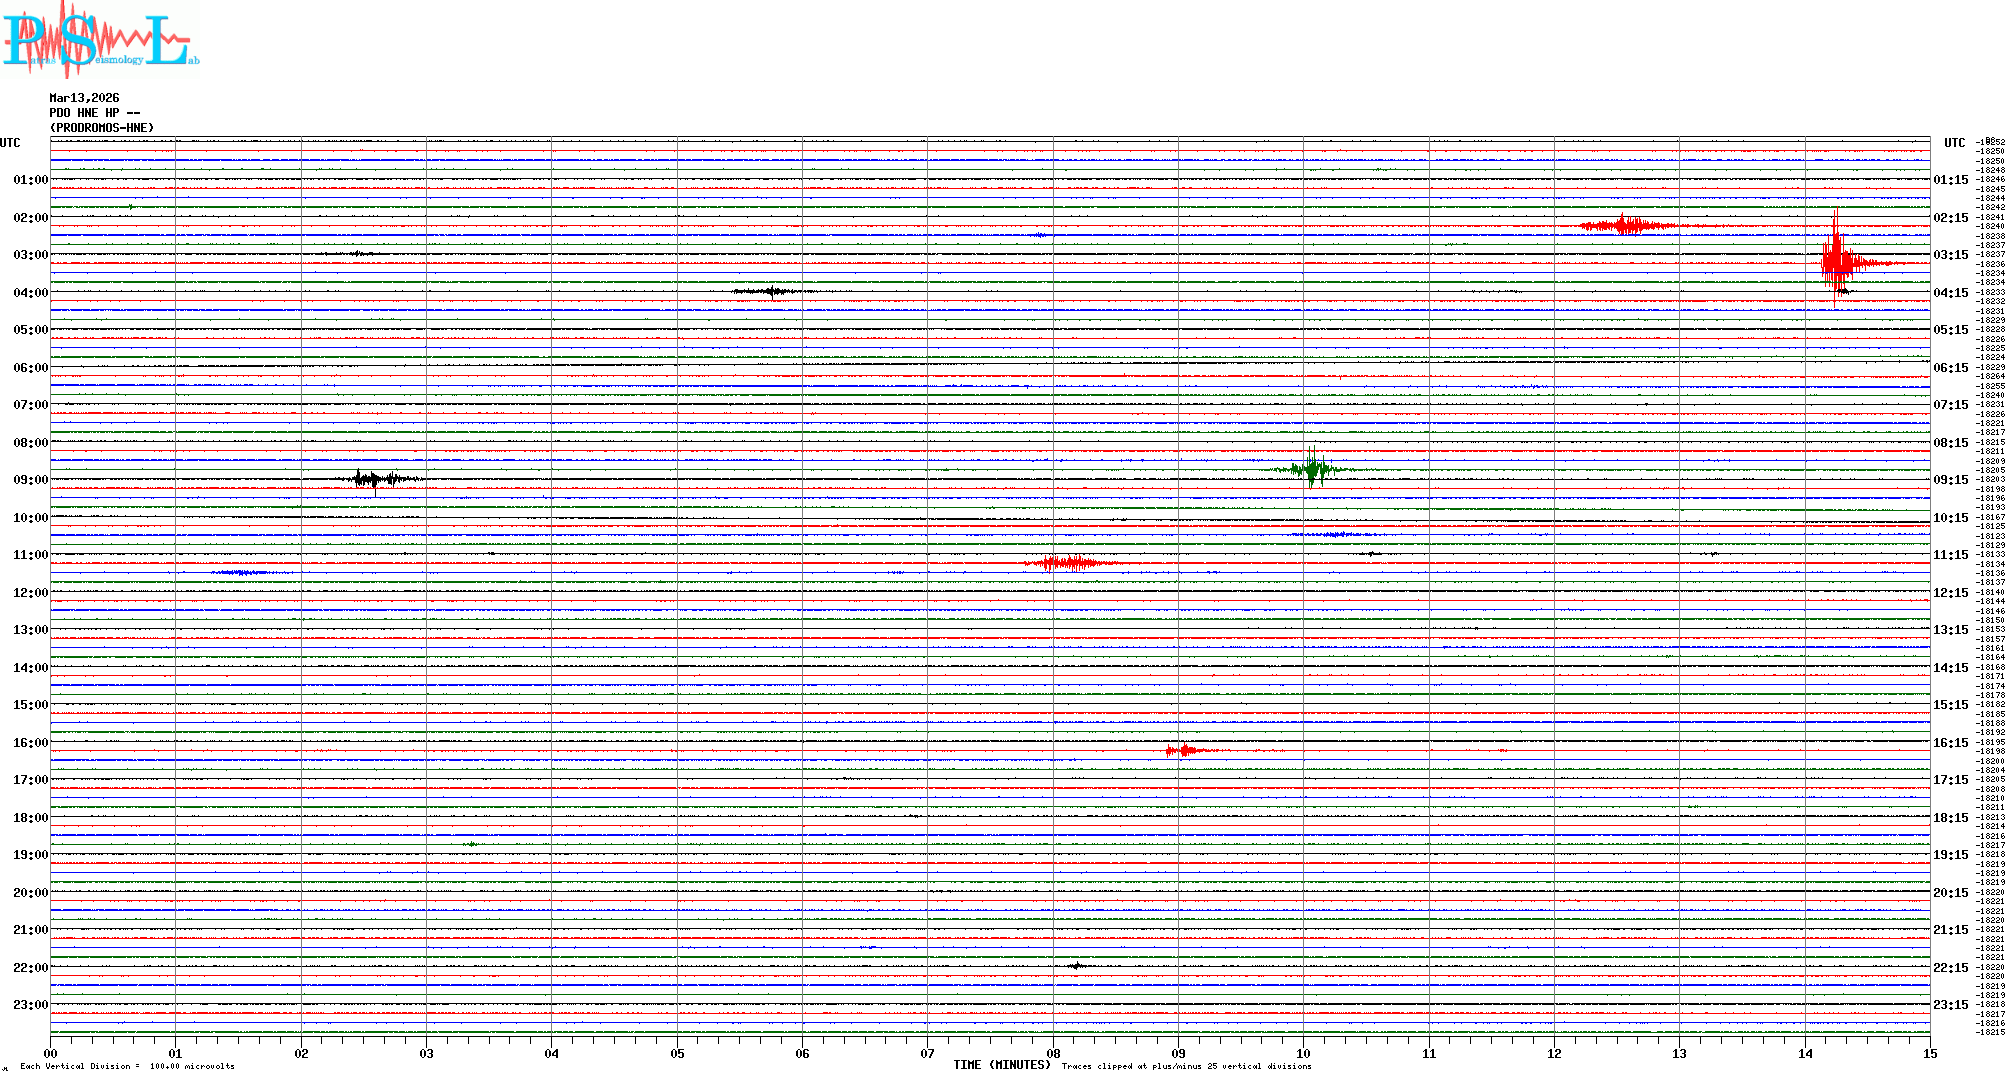
Task: Click the Mar13,2026 date text
Action: (84, 98)
